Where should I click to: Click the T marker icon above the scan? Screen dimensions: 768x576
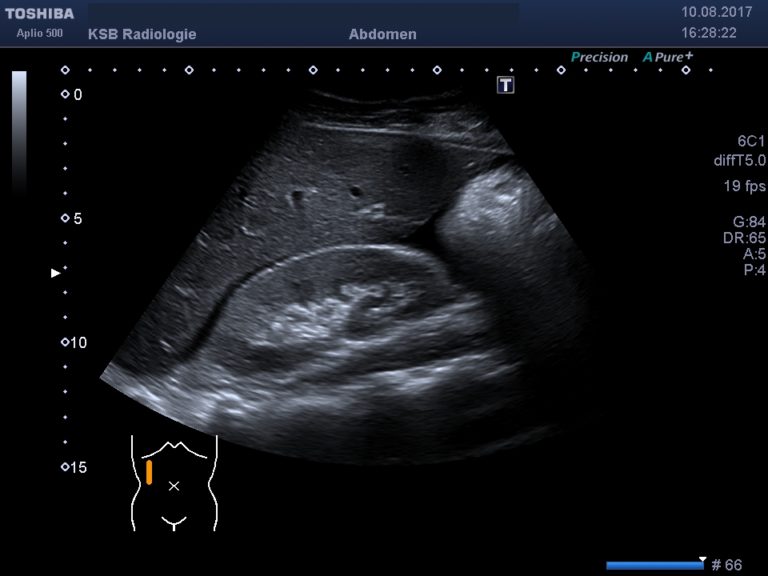coord(506,85)
